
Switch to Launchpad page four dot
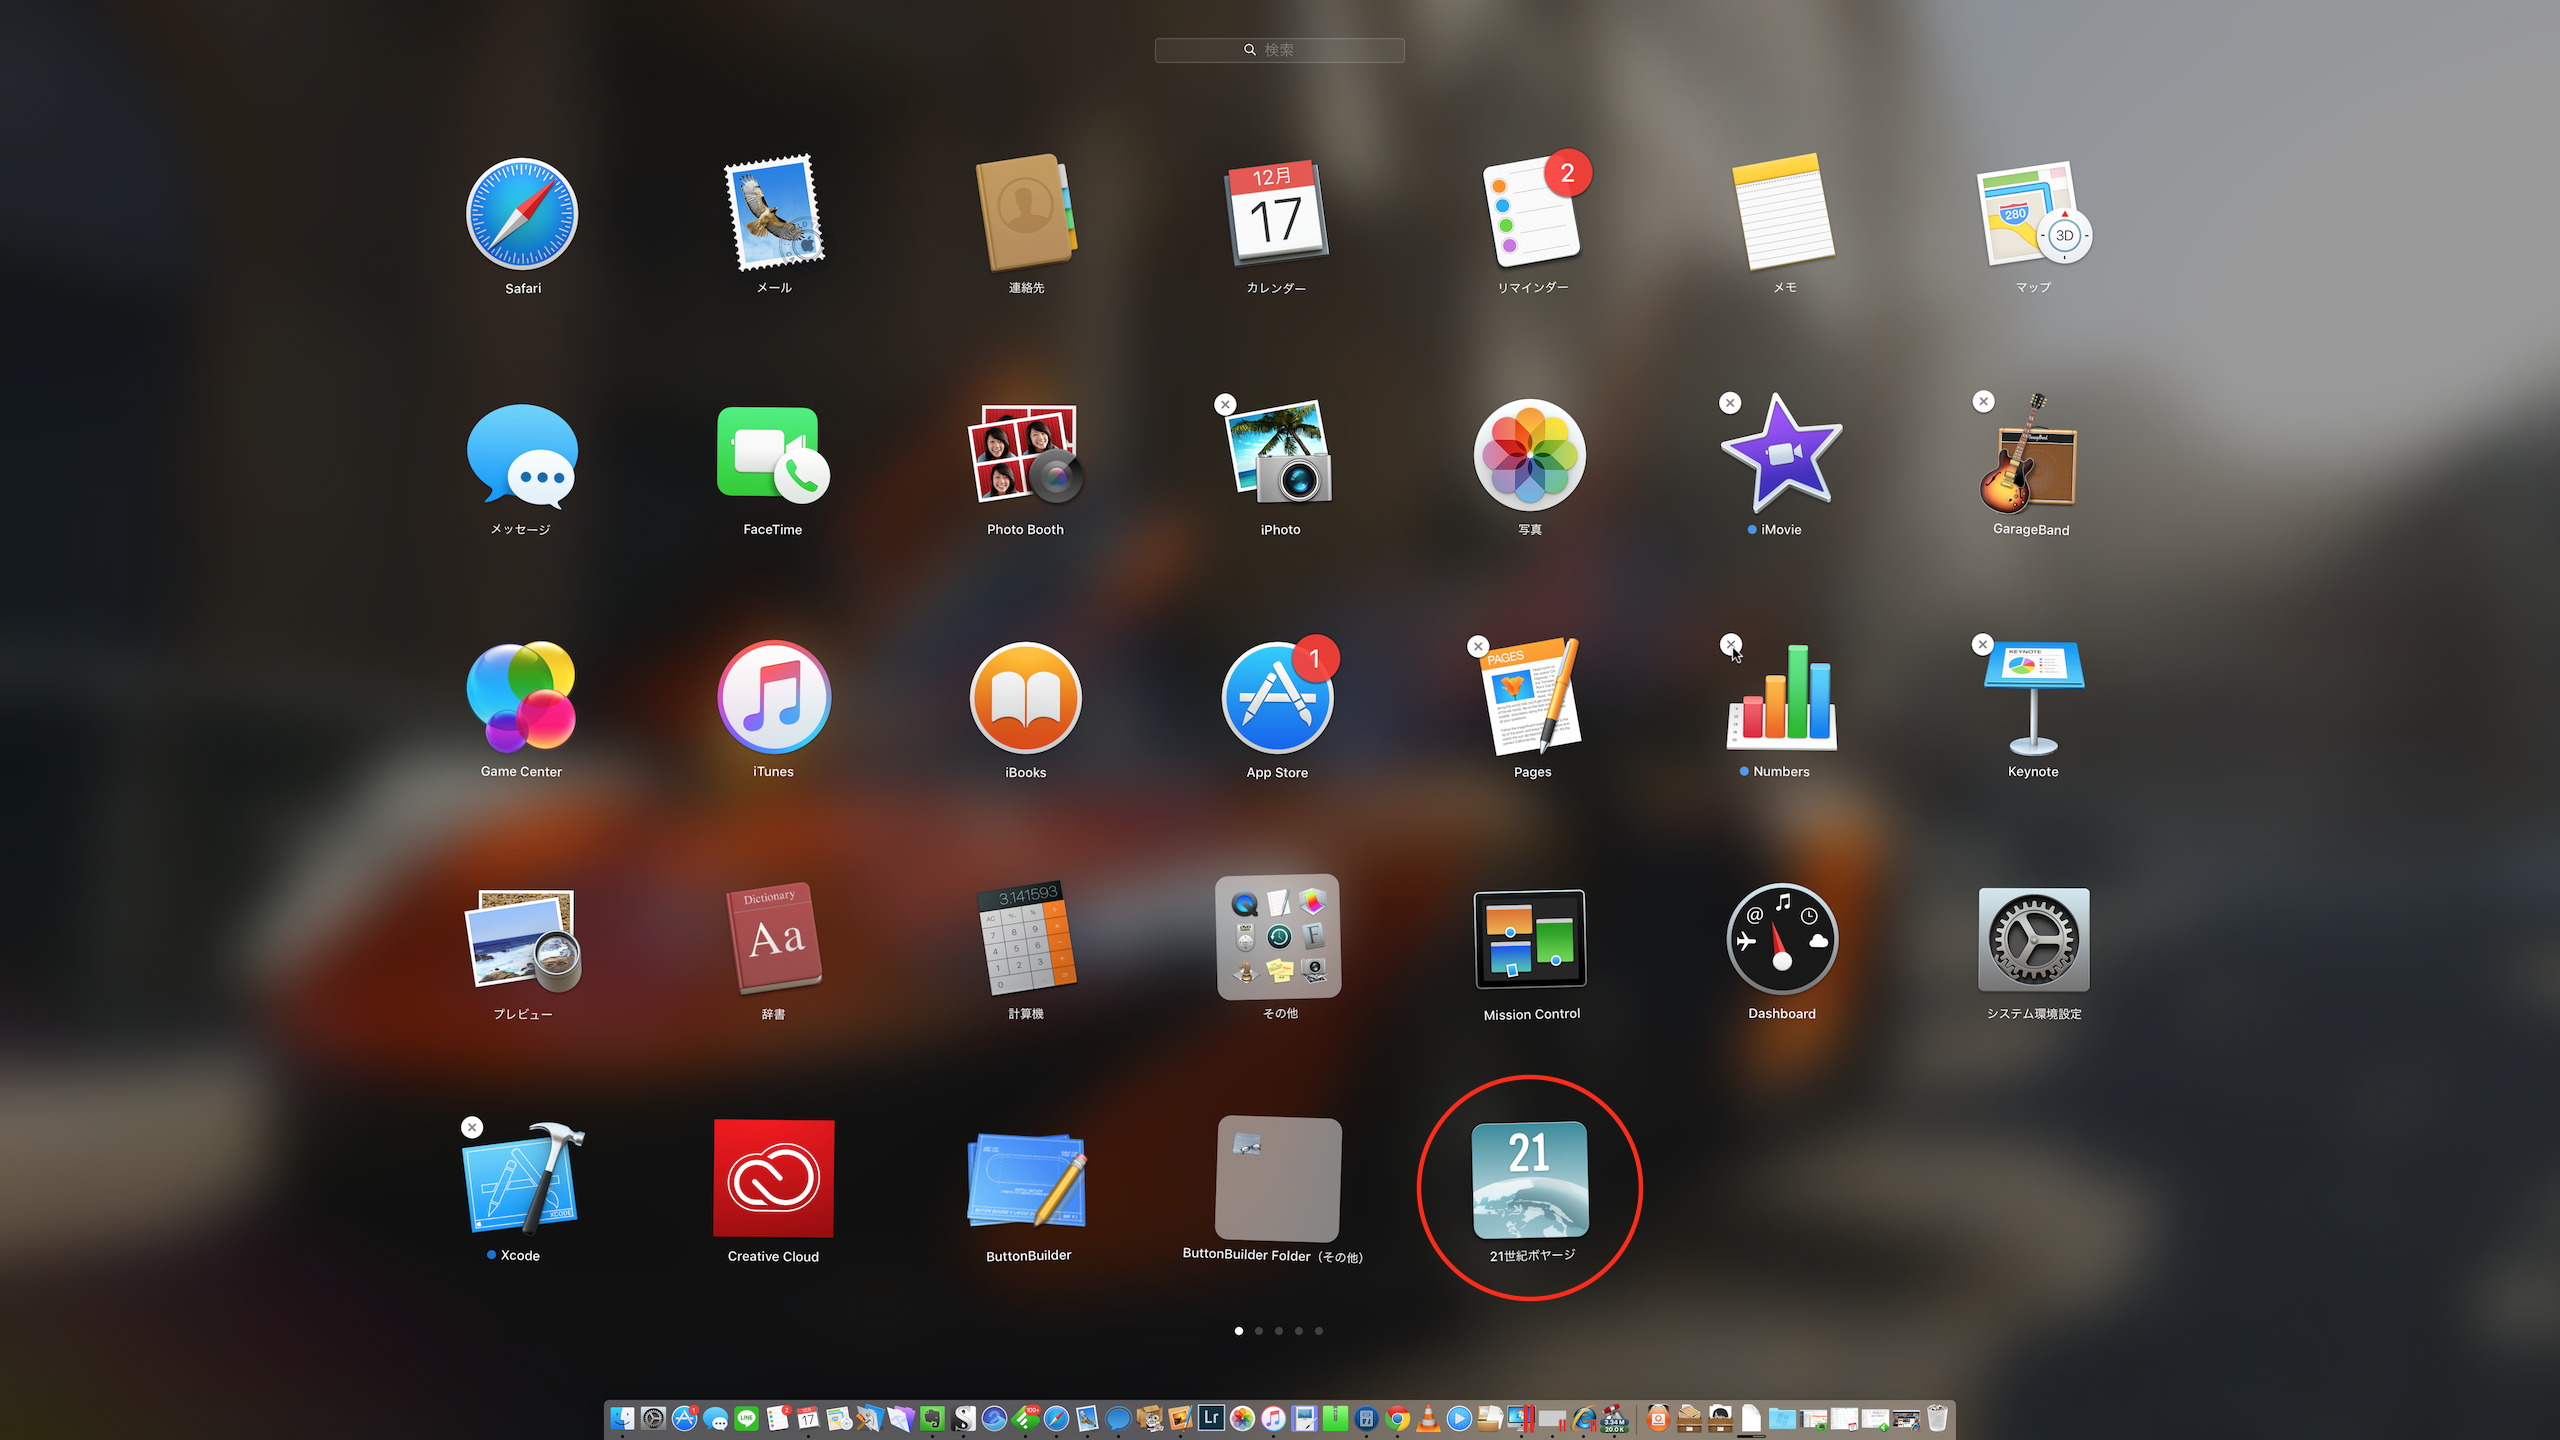(1299, 1331)
